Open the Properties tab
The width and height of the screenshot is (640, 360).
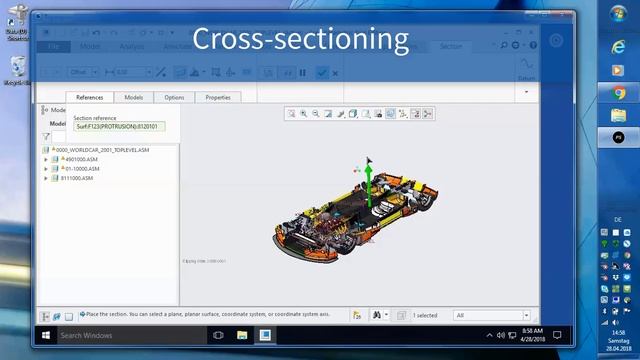tap(218, 97)
